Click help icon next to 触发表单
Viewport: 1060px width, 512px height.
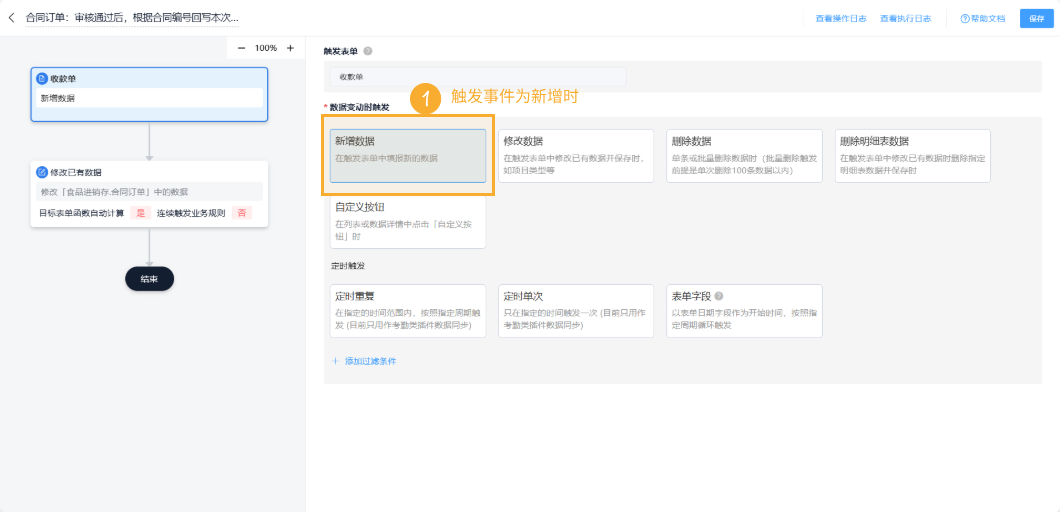point(368,51)
